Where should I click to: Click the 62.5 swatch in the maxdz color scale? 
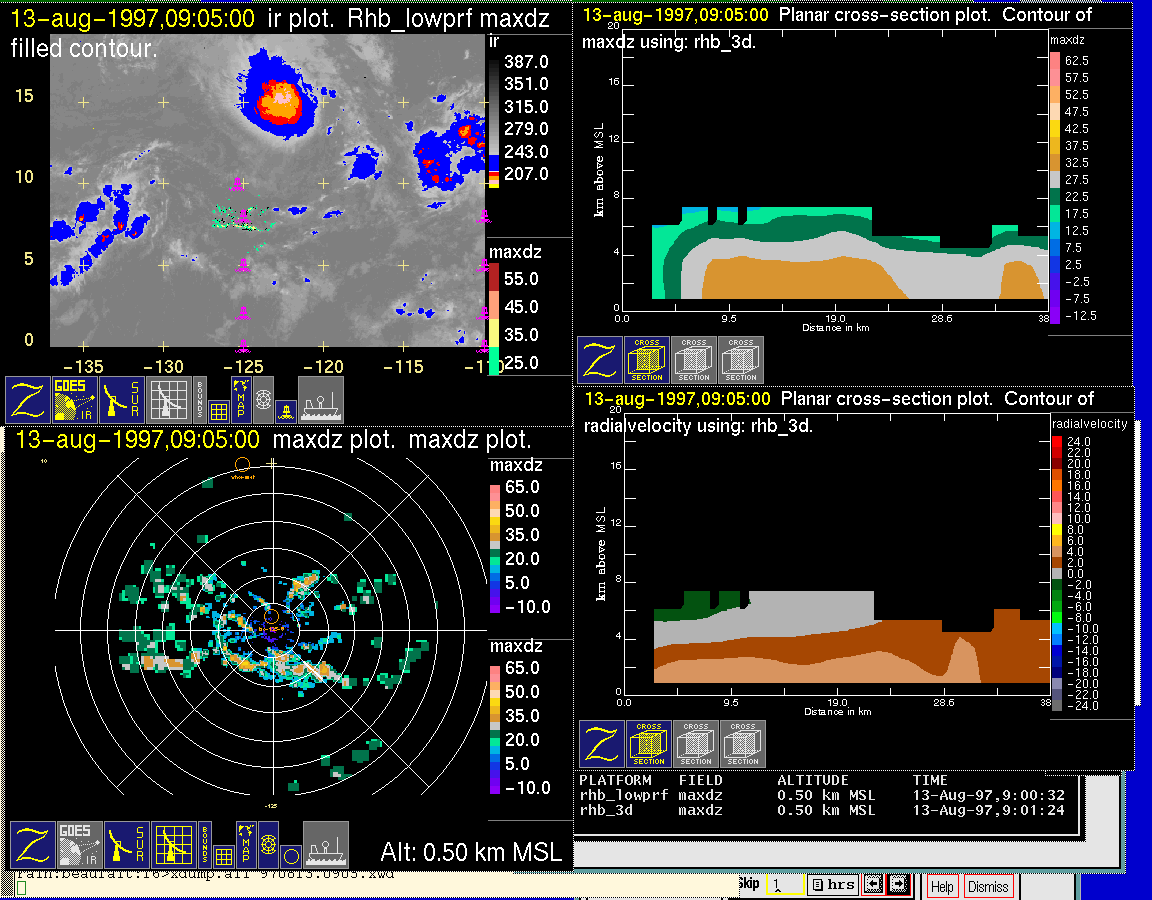[1054, 61]
